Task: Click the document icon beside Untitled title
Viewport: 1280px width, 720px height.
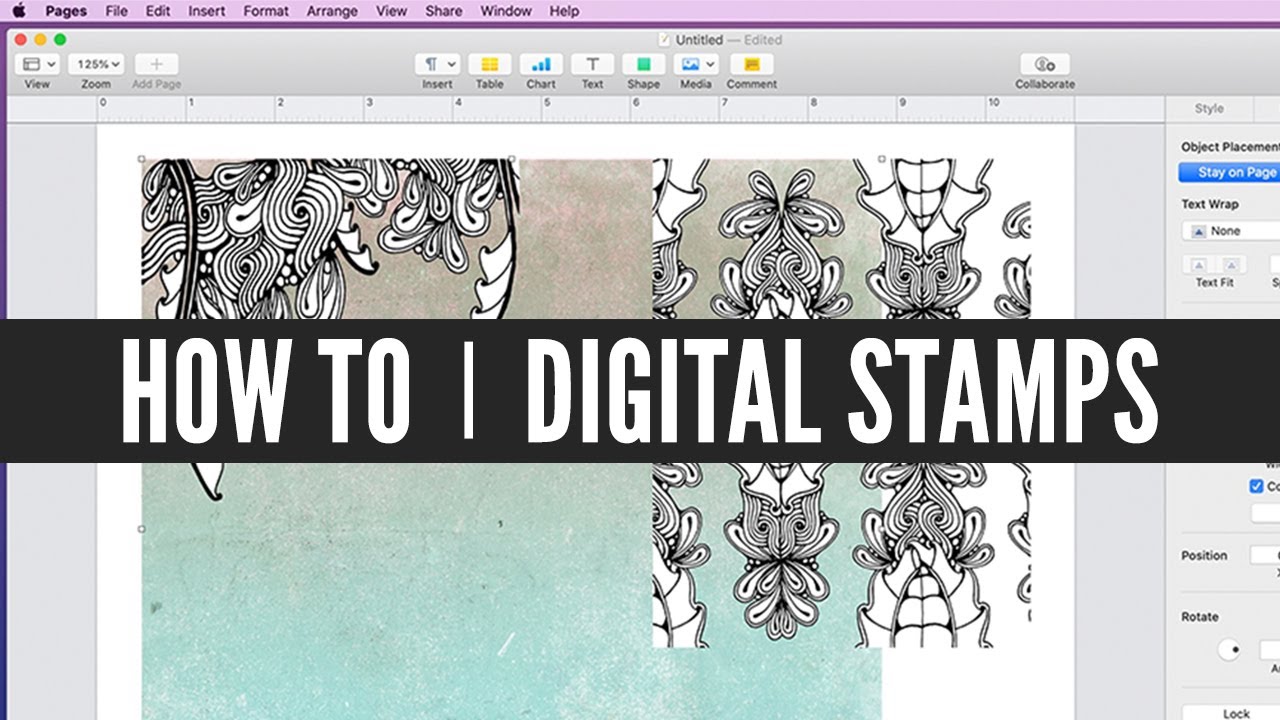Action: point(665,40)
